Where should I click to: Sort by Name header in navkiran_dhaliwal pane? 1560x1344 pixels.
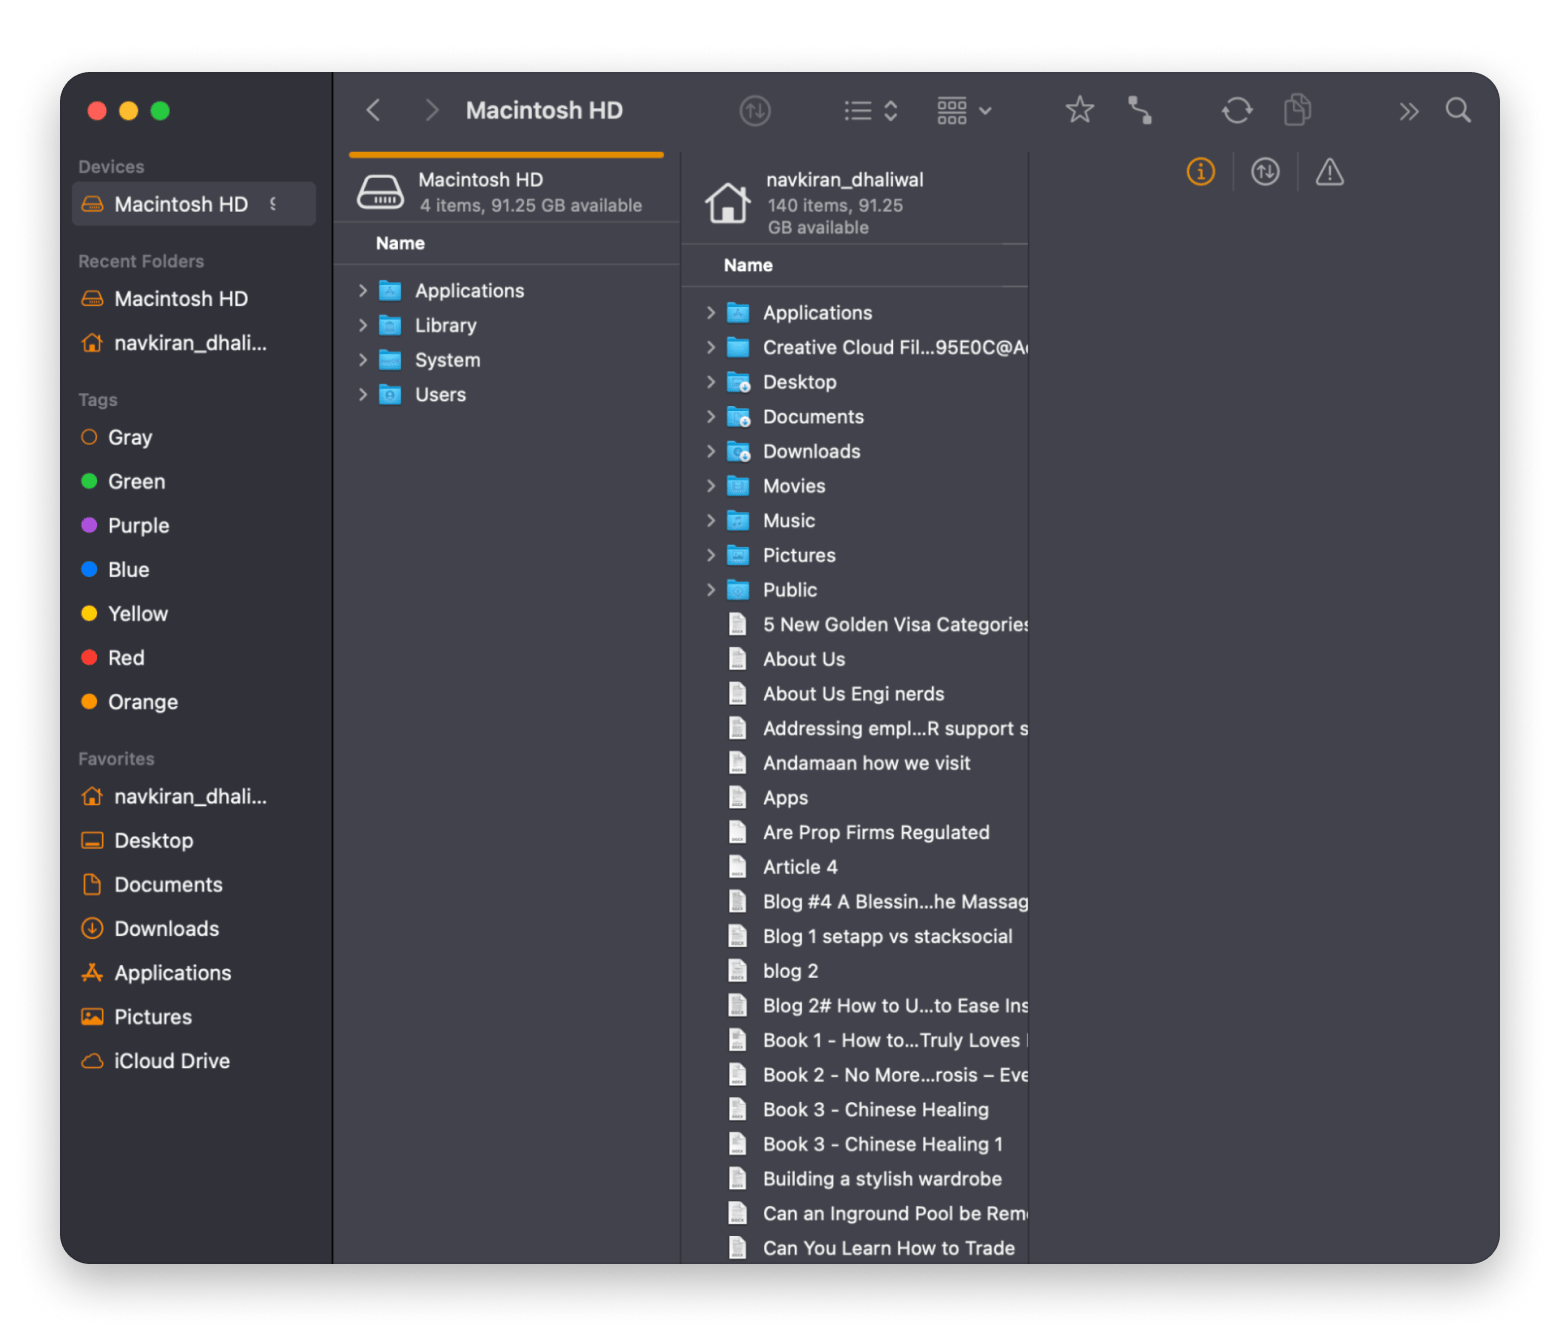click(748, 265)
